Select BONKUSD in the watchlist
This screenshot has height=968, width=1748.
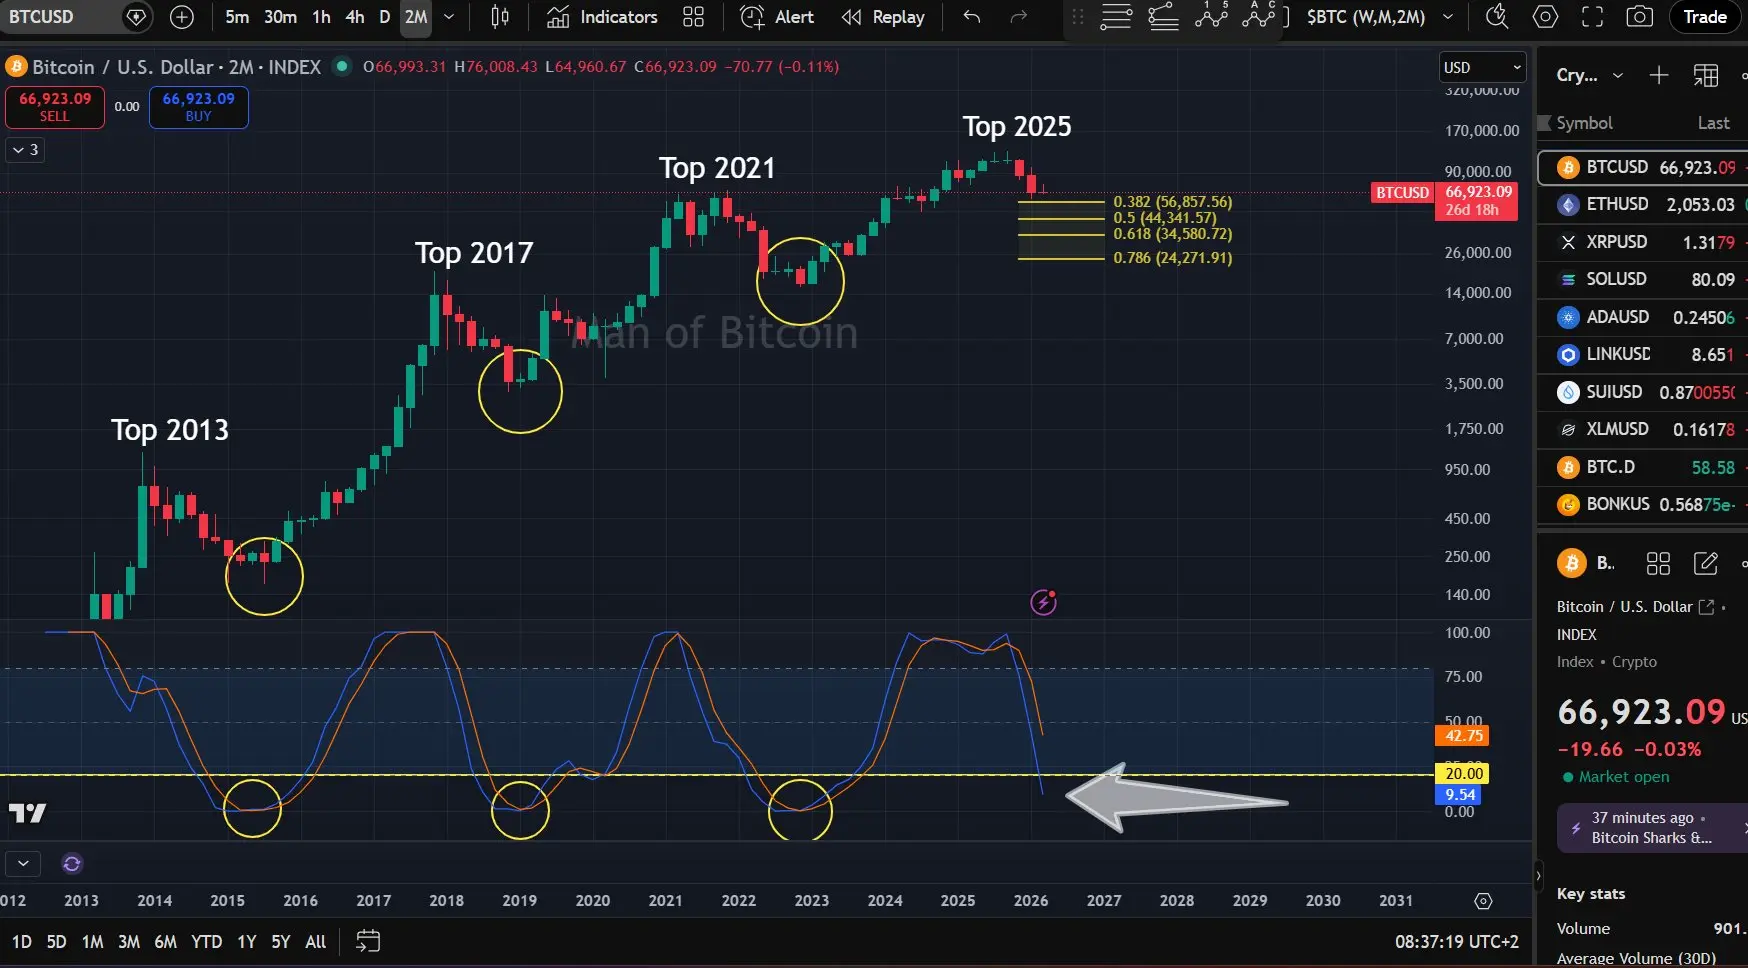[1643, 504]
